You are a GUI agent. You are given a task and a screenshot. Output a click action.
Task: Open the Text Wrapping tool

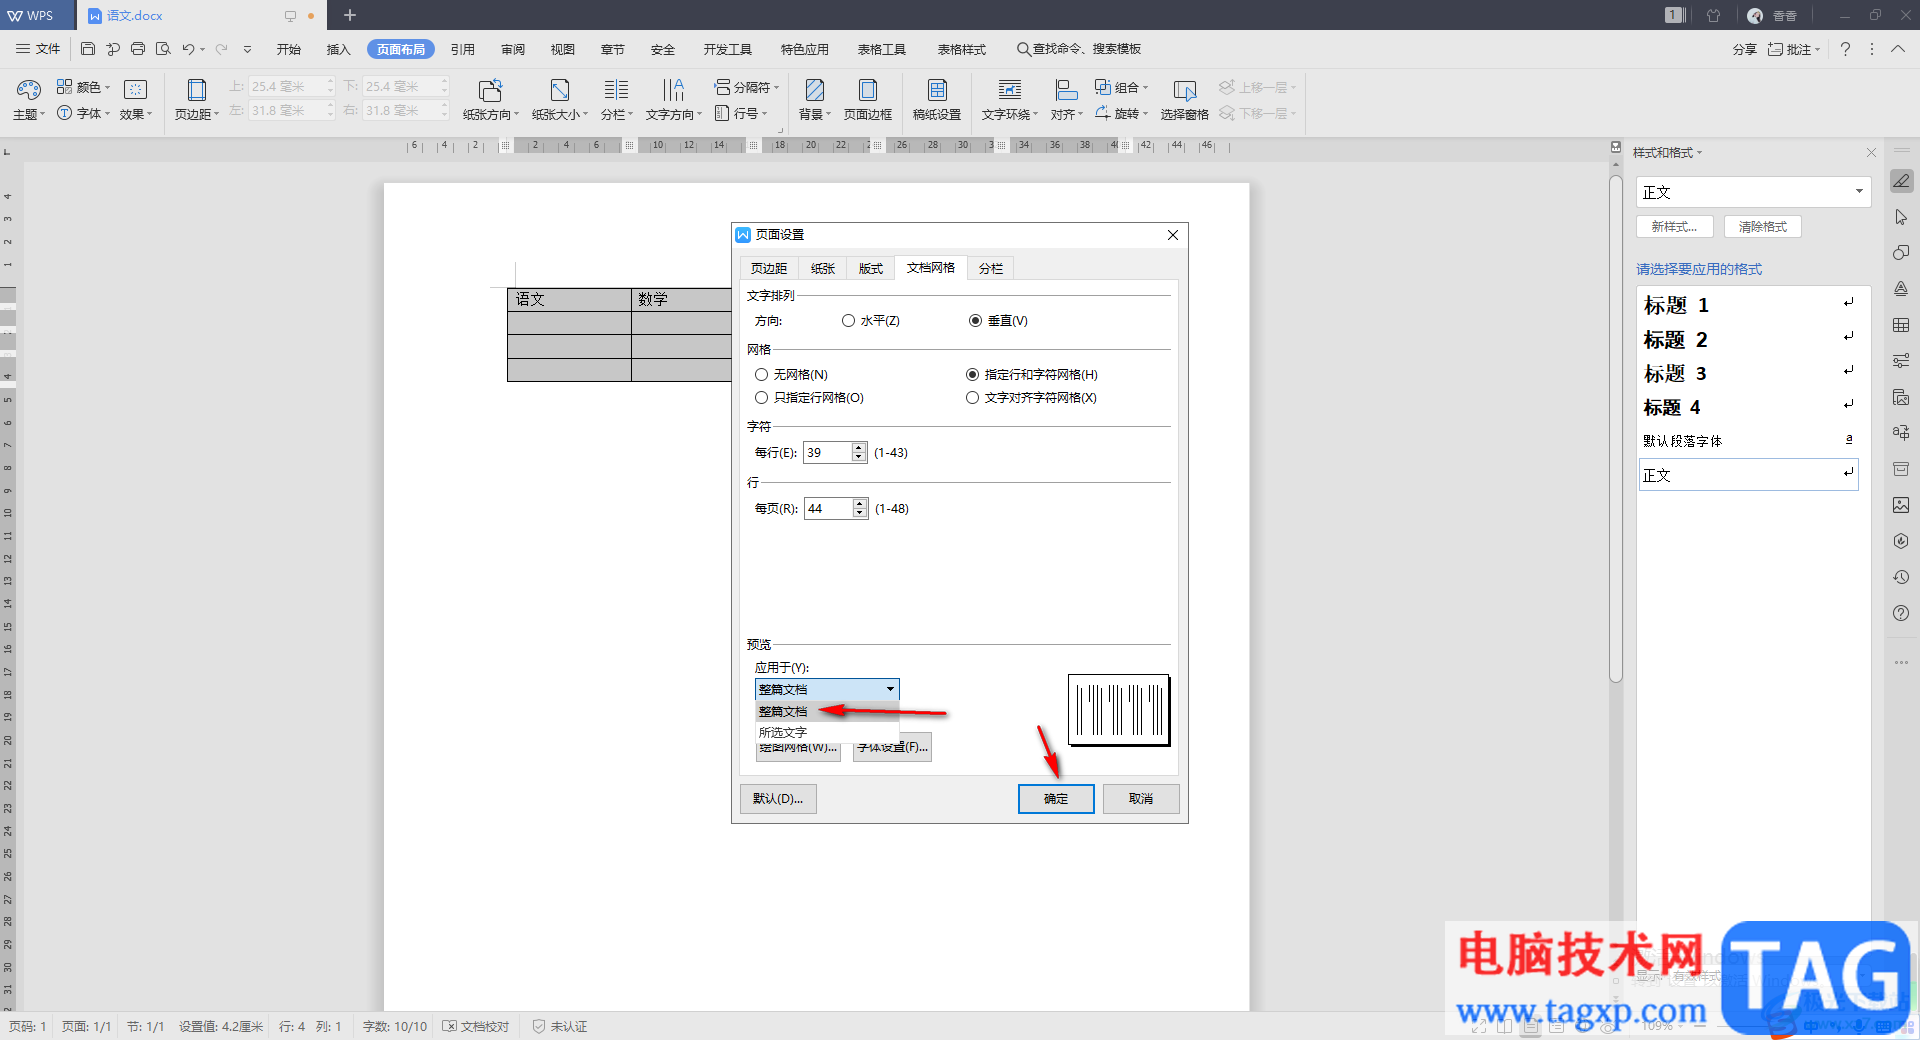click(x=1010, y=99)
